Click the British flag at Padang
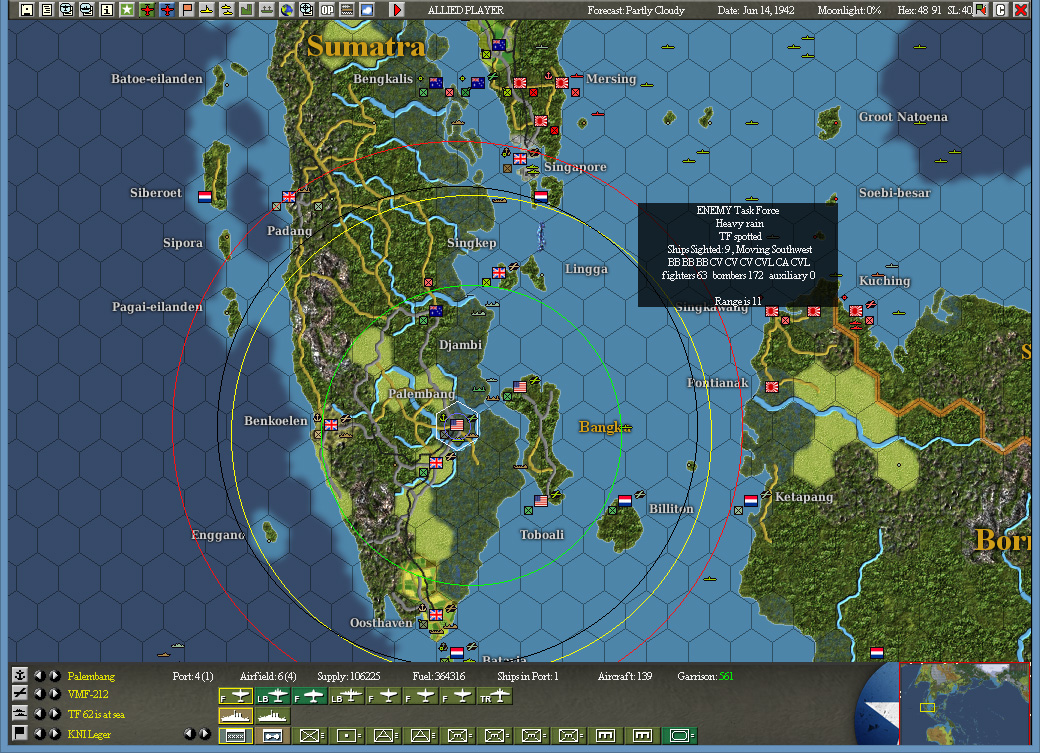This screenshot has width=1040, height=753. click(x=289, y=196)
